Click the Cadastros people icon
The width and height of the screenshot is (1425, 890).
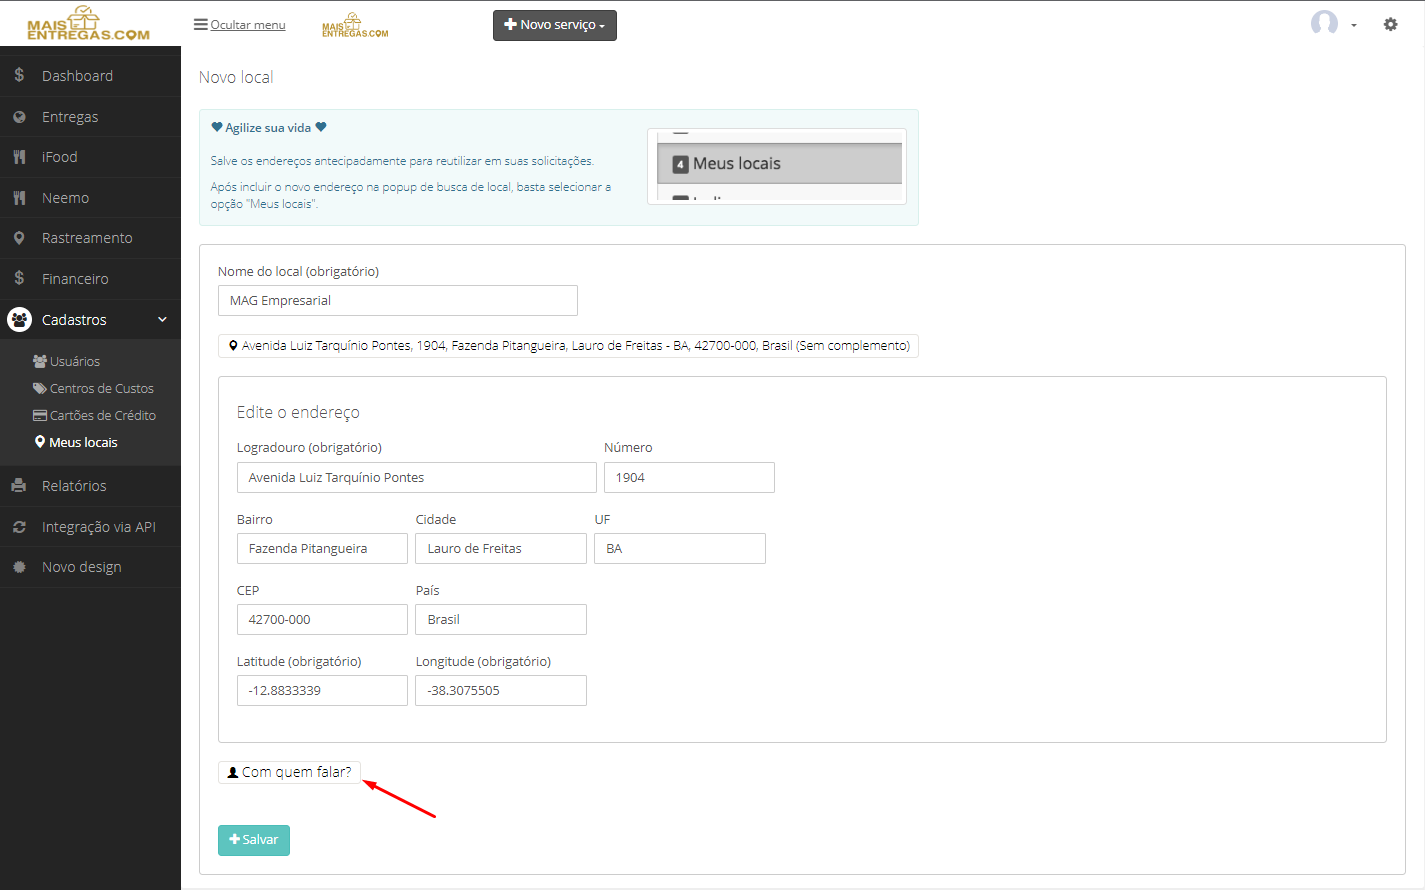click(x=19, y=320)
